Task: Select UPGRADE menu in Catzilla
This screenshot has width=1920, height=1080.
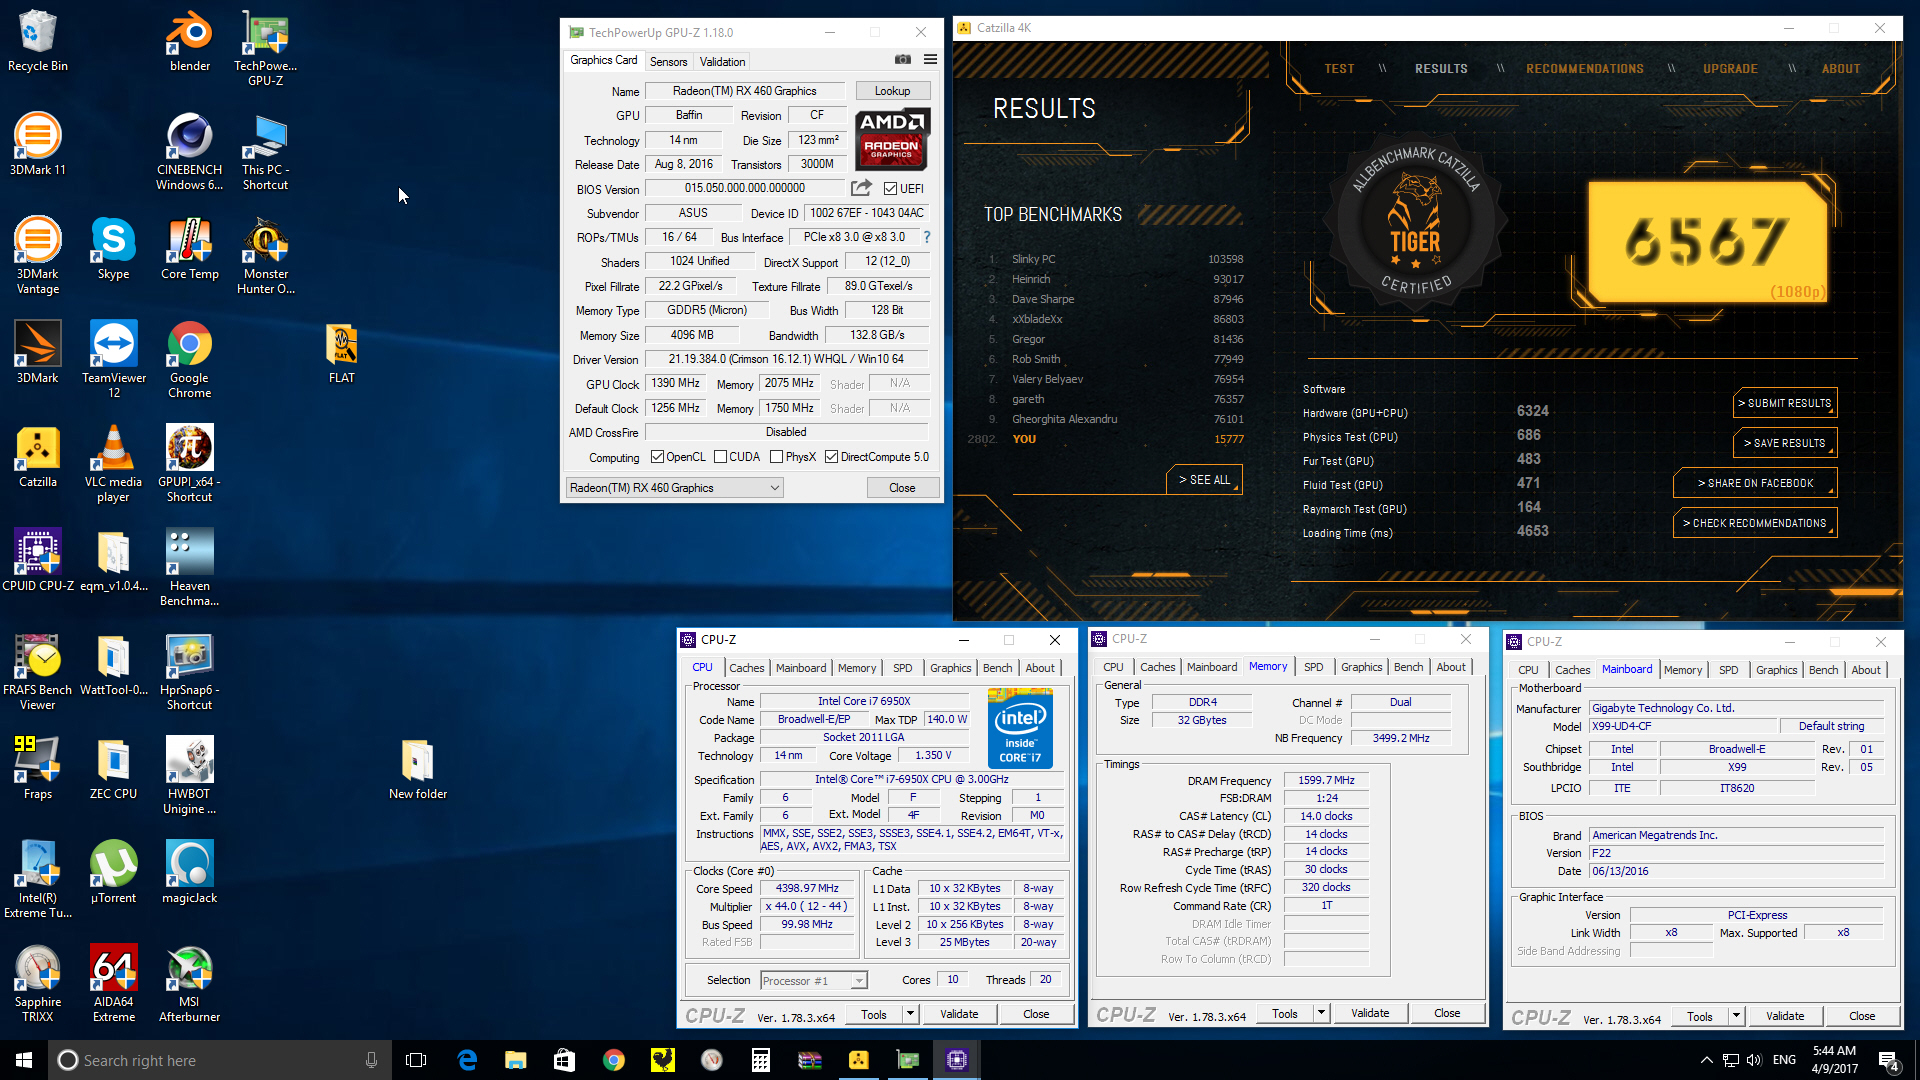Action: click(1730, 69)
